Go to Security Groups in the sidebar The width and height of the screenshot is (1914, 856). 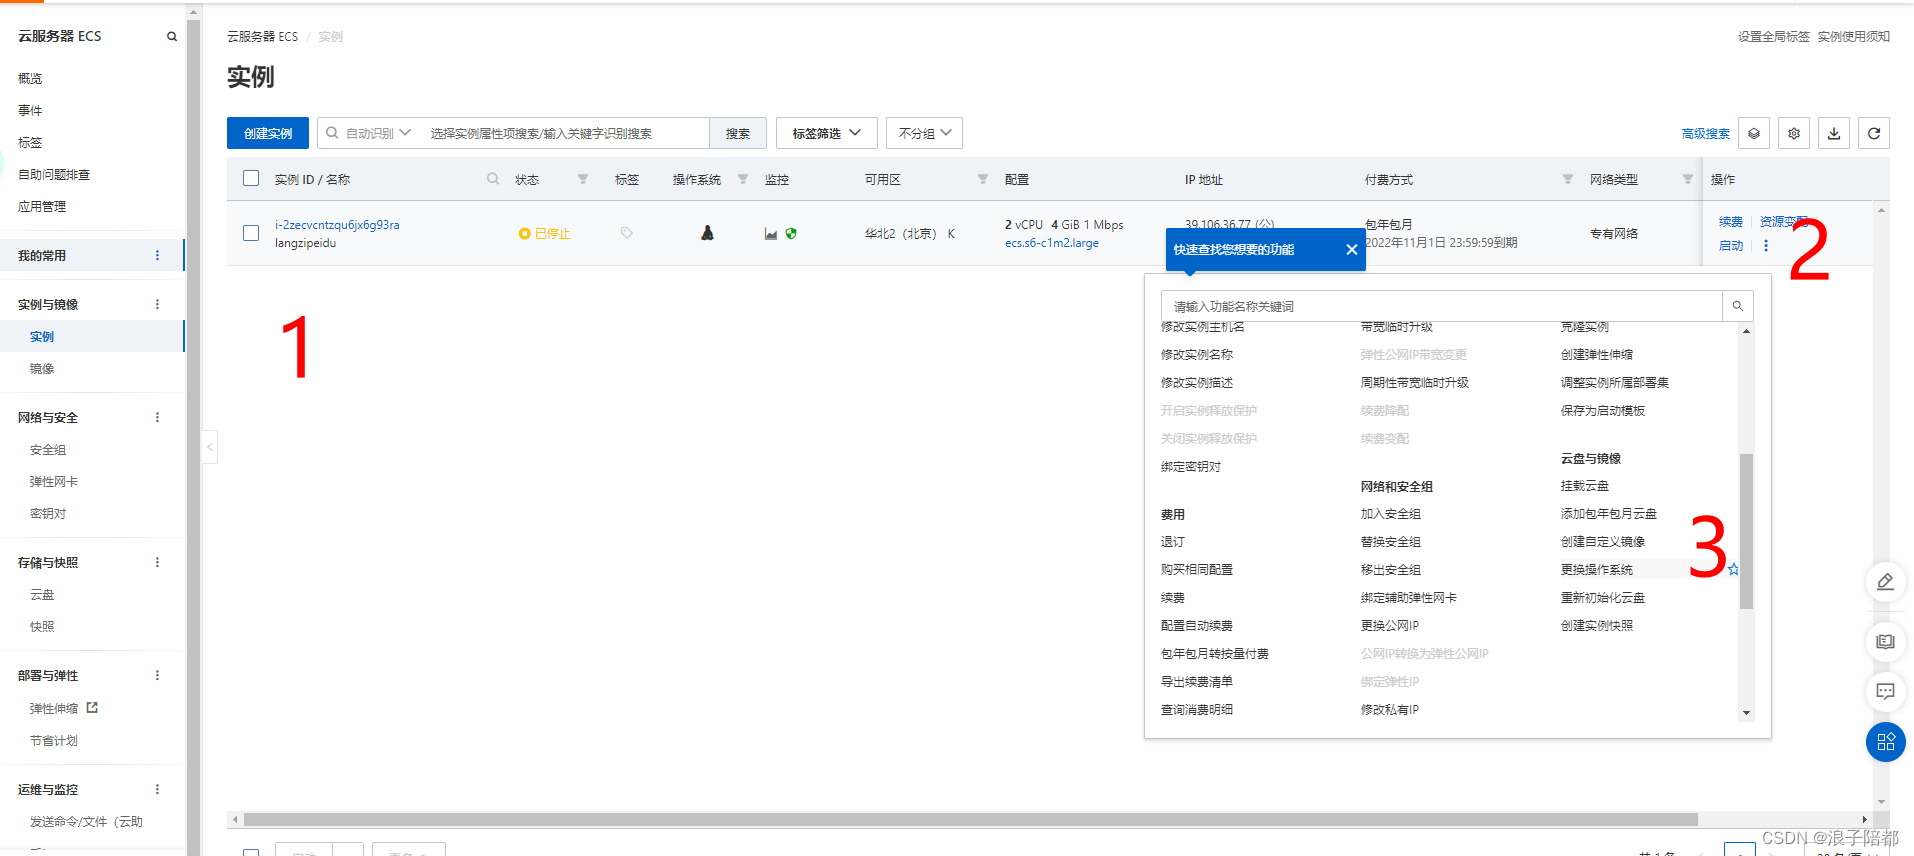(48, 450)
